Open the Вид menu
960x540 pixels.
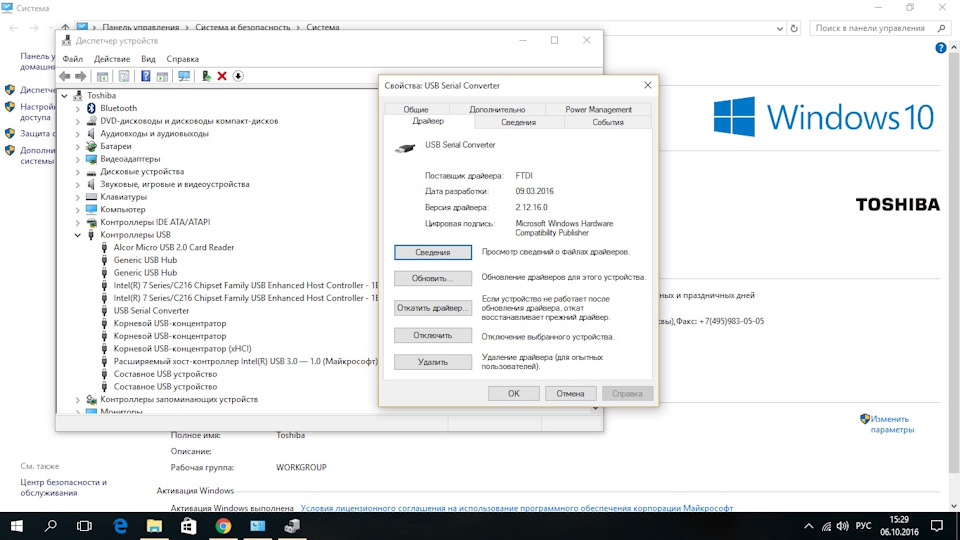tap(148, 59)
